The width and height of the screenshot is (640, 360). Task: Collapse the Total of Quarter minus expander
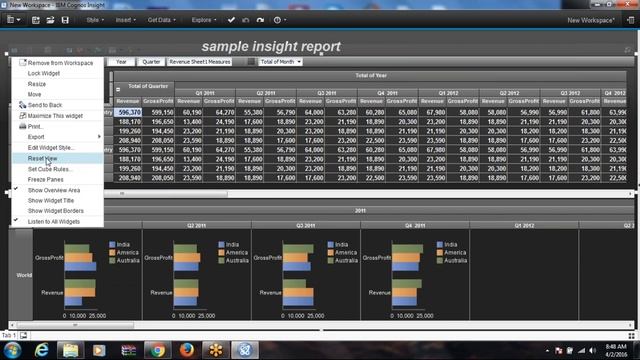(118, 89)
